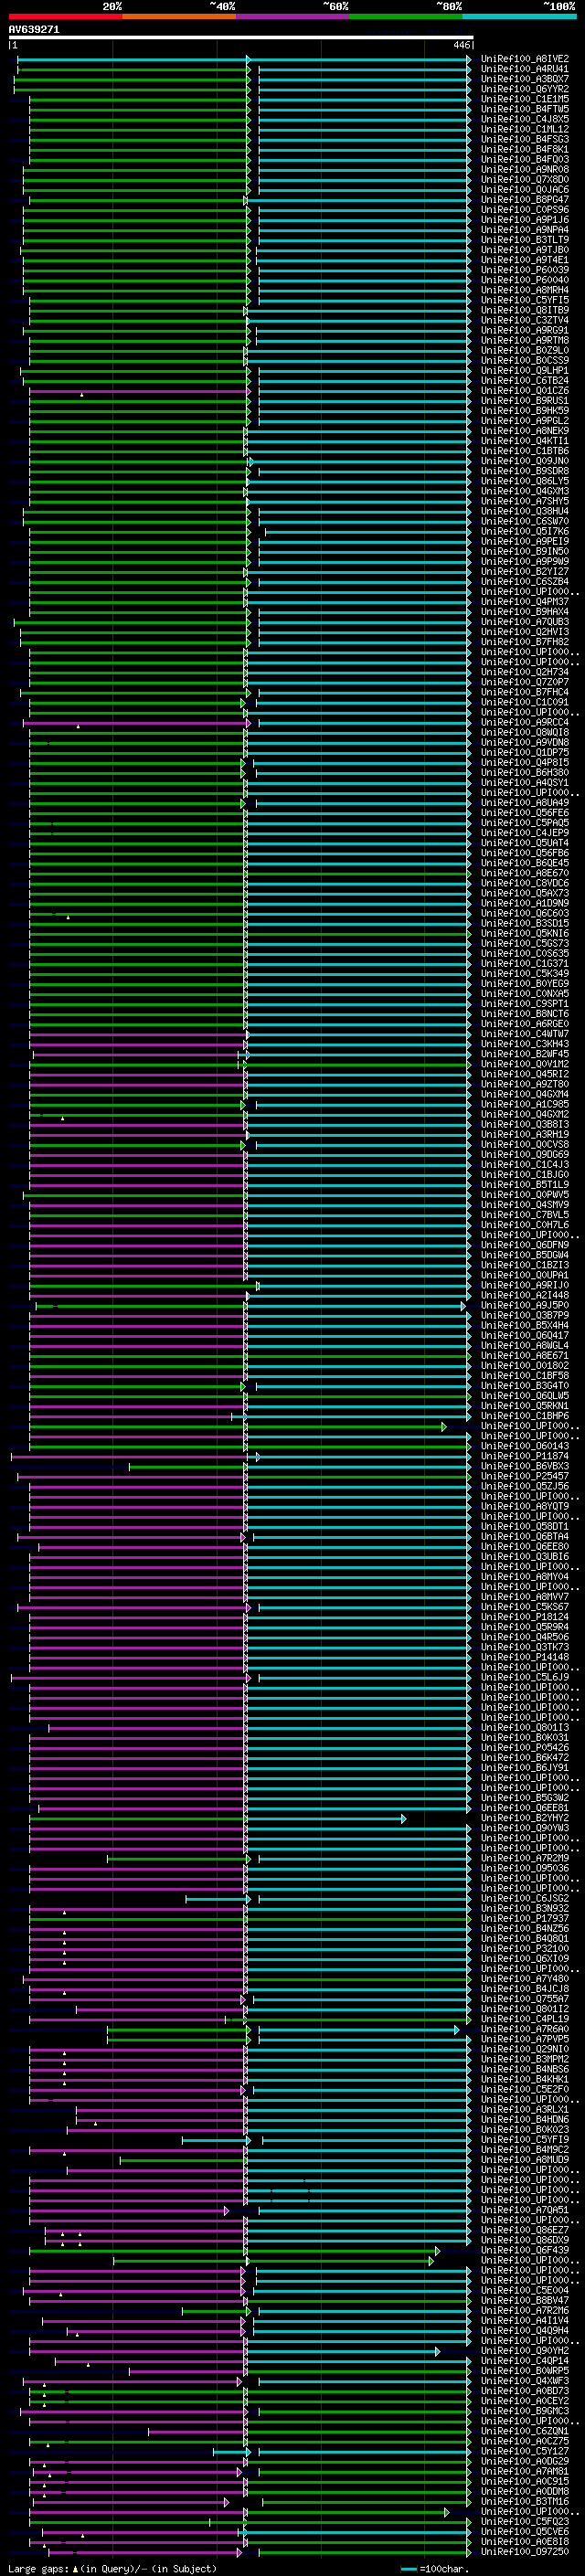Select hit UniRef100_Q6BTA4
This screenshot has height=2576, width=585.
click(525, 1536)
